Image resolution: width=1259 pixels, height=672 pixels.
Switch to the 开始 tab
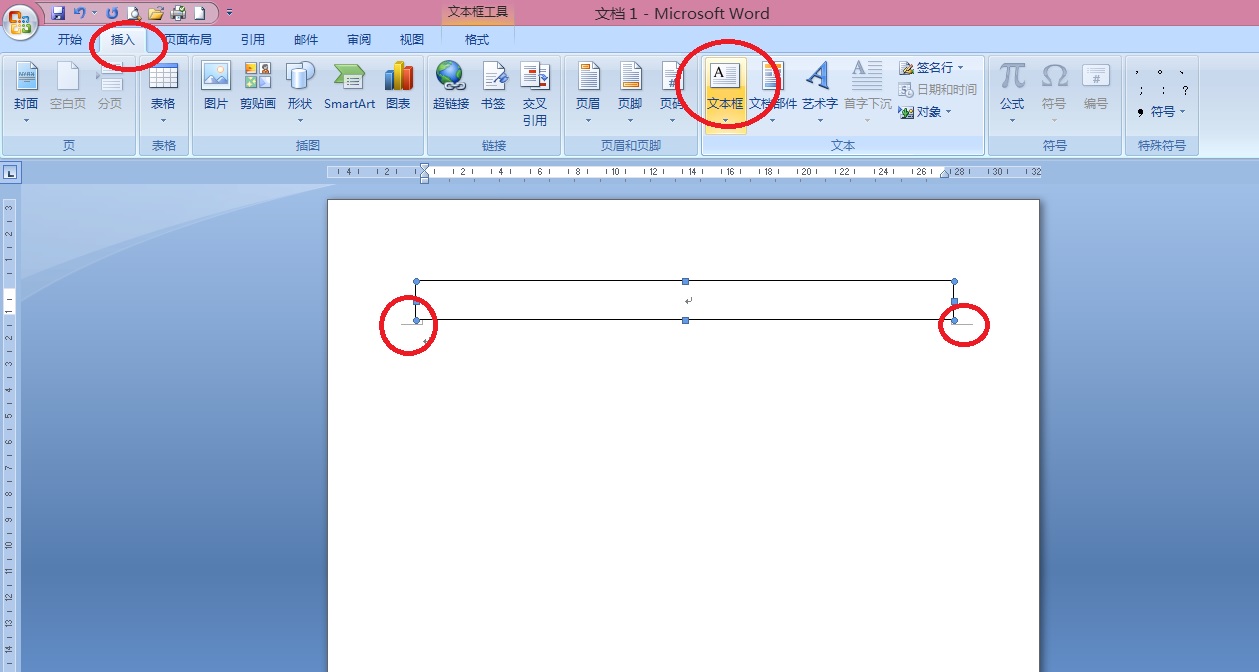pos(70,40)
